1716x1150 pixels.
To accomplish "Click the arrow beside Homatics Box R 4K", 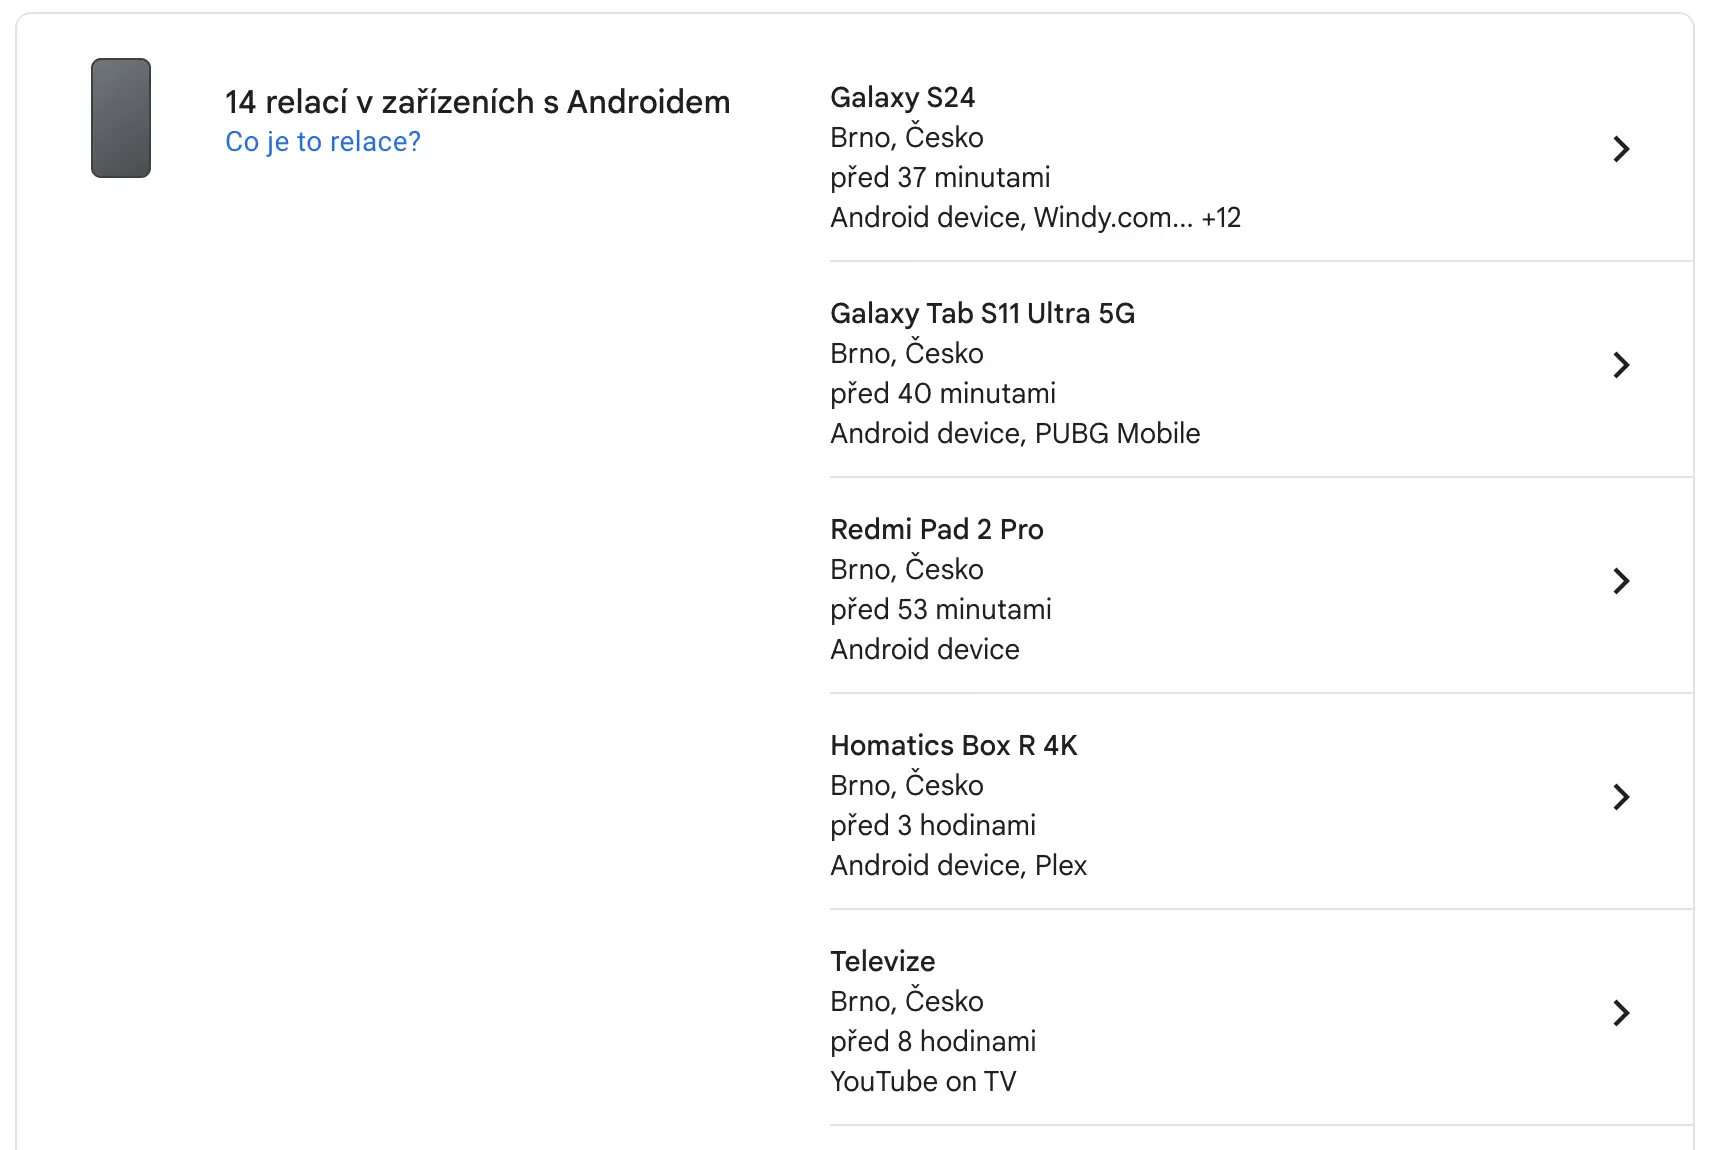I will (x=1621, y=797).
